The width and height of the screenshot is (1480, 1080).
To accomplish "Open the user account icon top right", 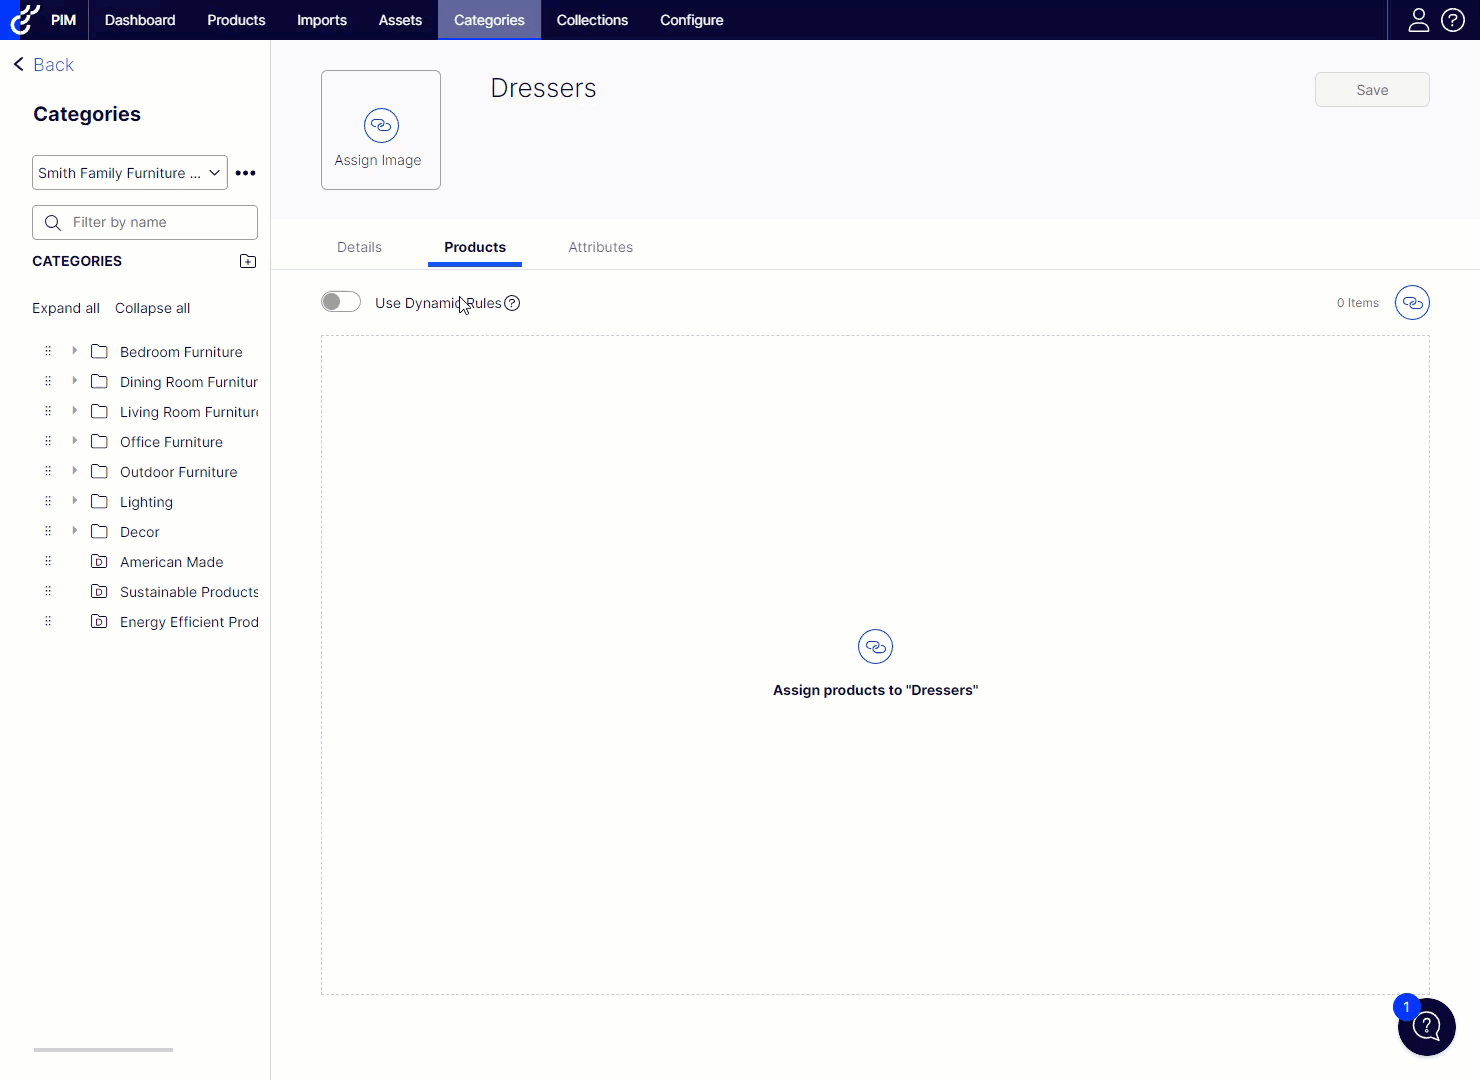I will click(1419, 19).
